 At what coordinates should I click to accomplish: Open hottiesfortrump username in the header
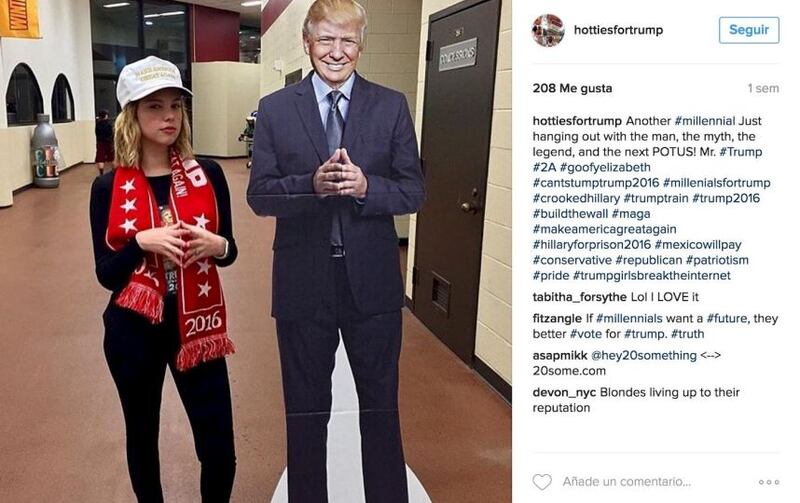[x=618, y=30]
